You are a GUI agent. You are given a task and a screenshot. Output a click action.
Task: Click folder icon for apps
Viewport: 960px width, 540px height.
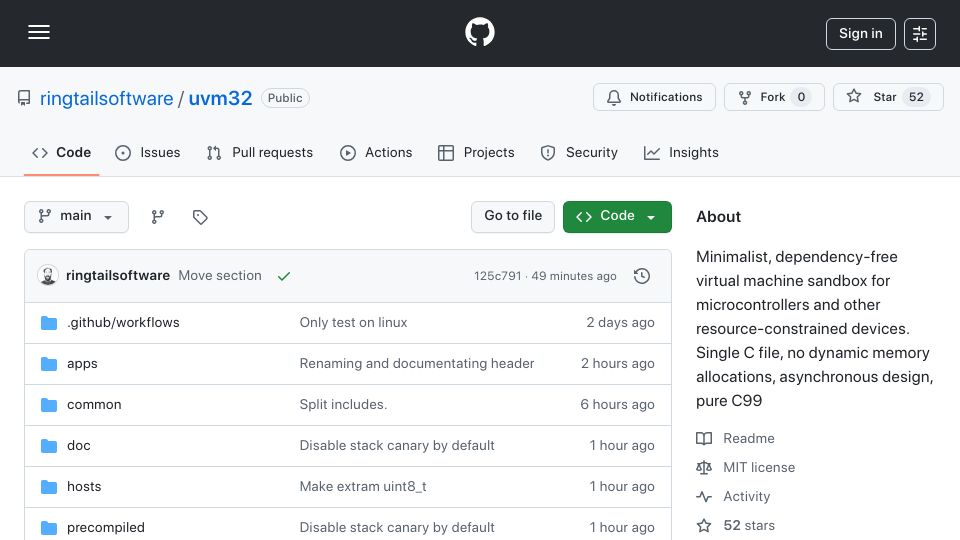click(49, 364)
